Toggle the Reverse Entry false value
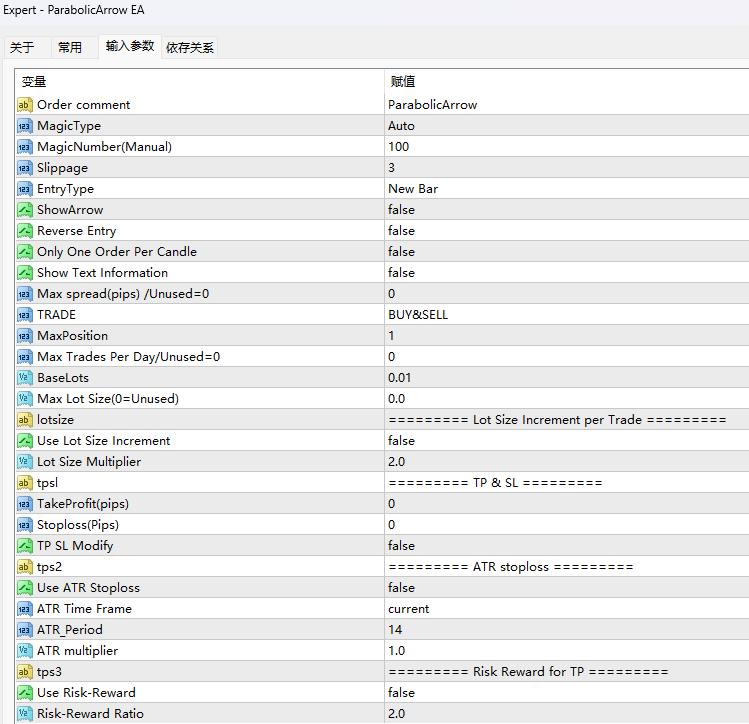 click(401, 231)
